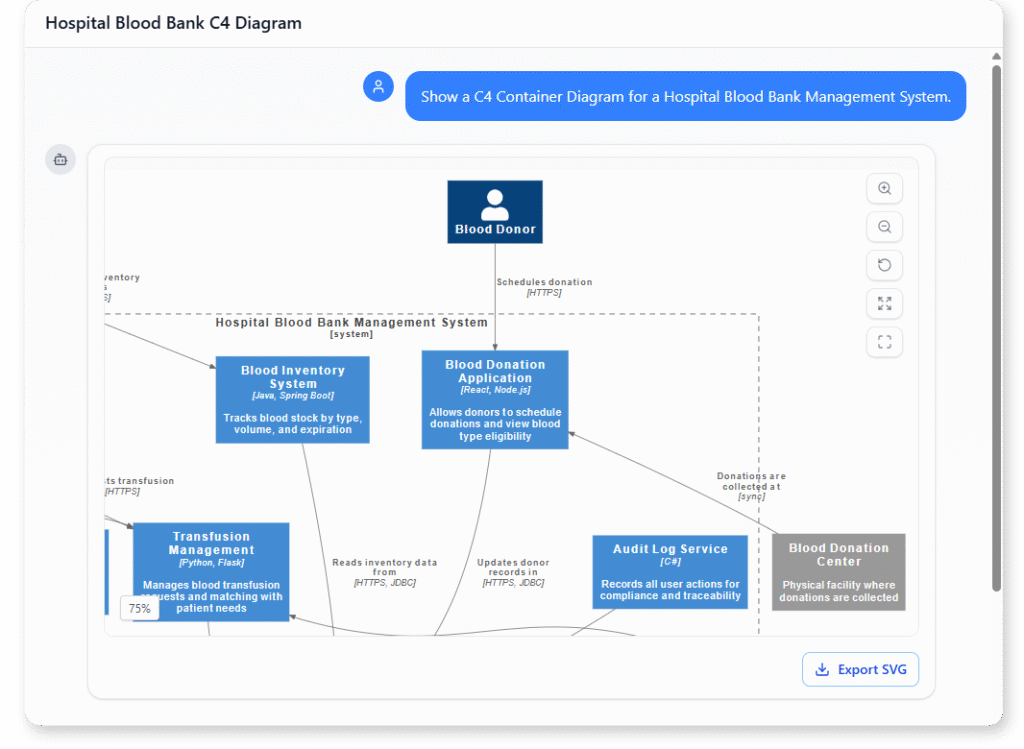The height and width of the screenshot is (749, 1024).
Task: Open the bot assistant icon on the left
Action: (60, 160)
